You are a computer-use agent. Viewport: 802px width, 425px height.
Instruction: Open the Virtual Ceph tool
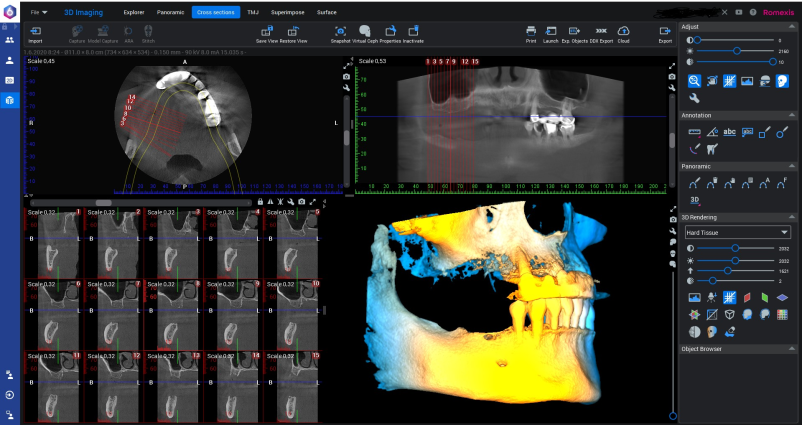tap(365, 34)
